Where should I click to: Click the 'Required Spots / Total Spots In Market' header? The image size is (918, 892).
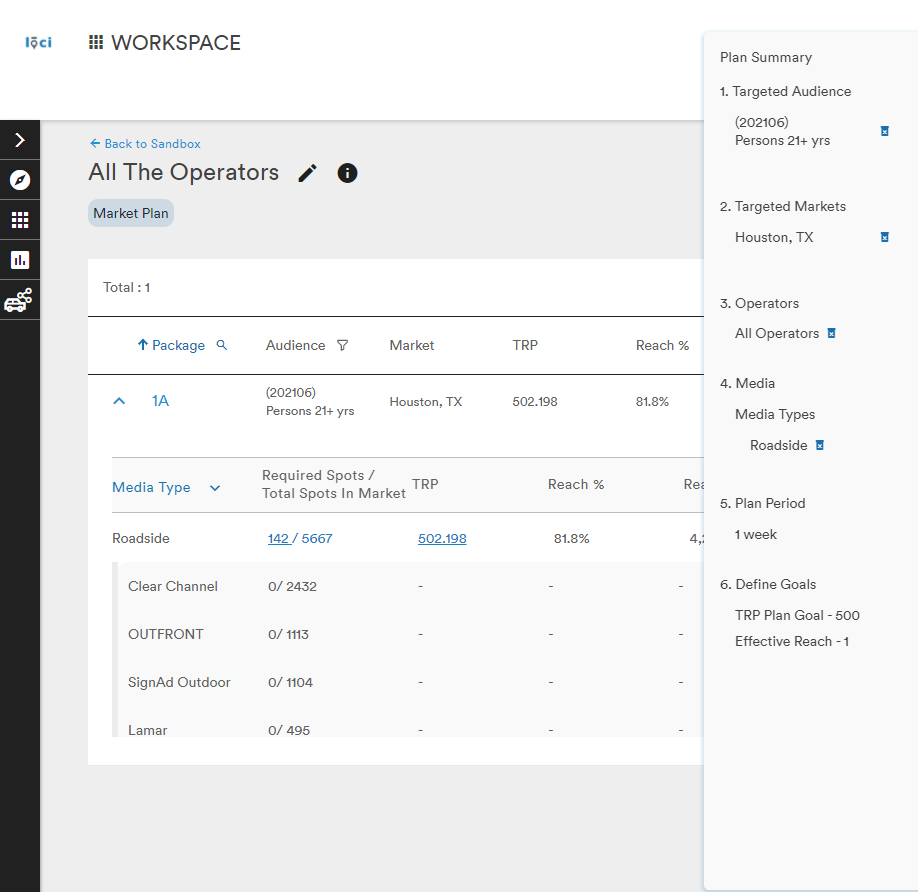pyautogui.click(x=334, y=484)
